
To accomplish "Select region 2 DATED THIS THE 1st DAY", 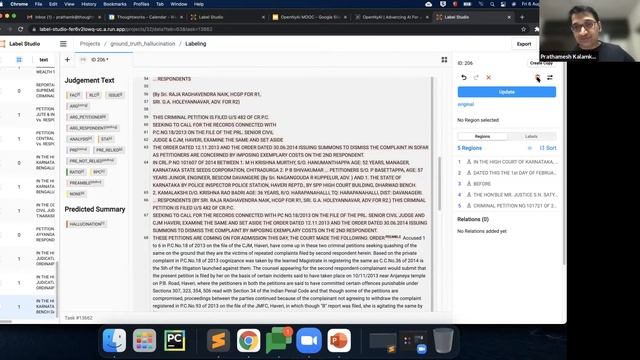I will (x=507, y=173).
